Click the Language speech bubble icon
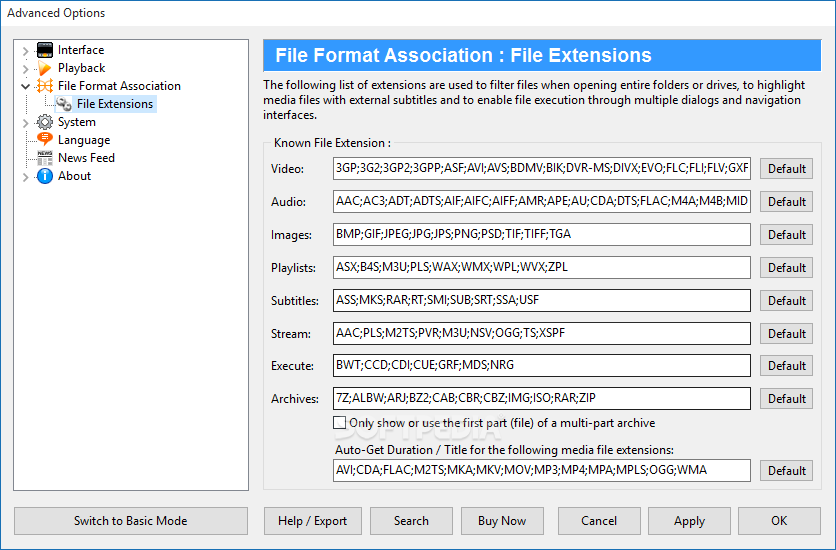Viewport: 836px width, 550px height. point(45,140)
